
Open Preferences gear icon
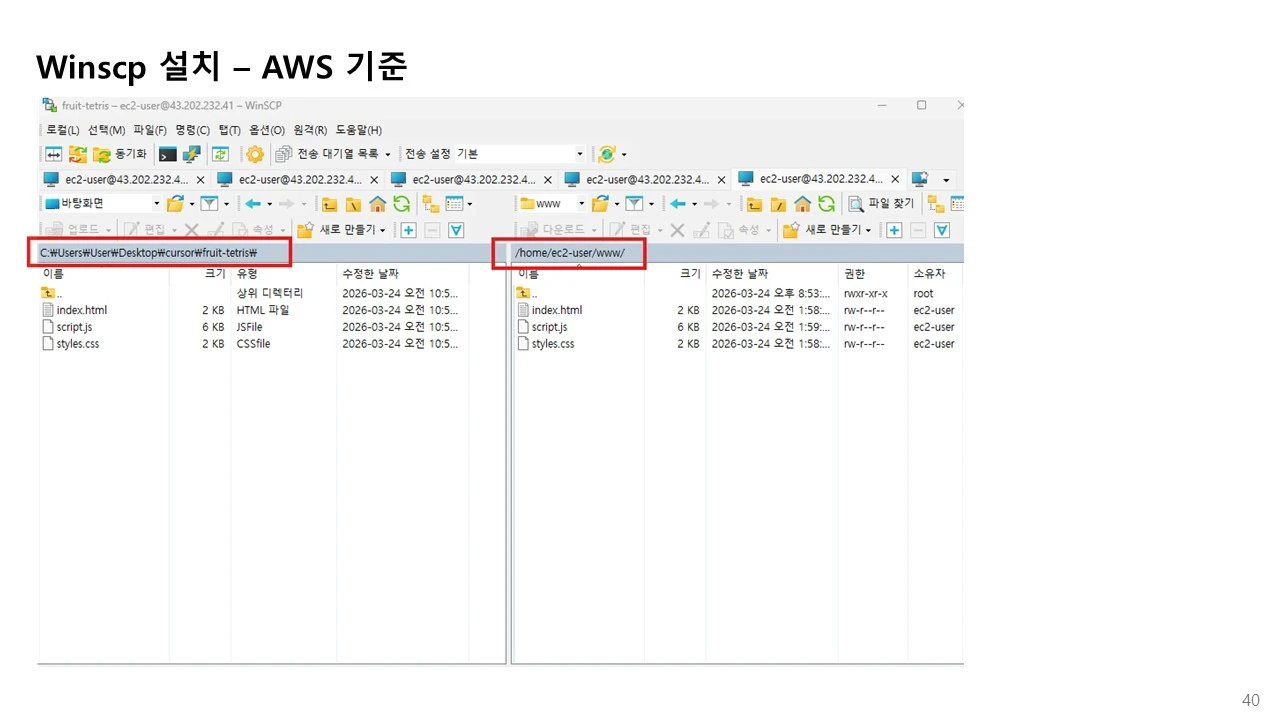(255, 154)
